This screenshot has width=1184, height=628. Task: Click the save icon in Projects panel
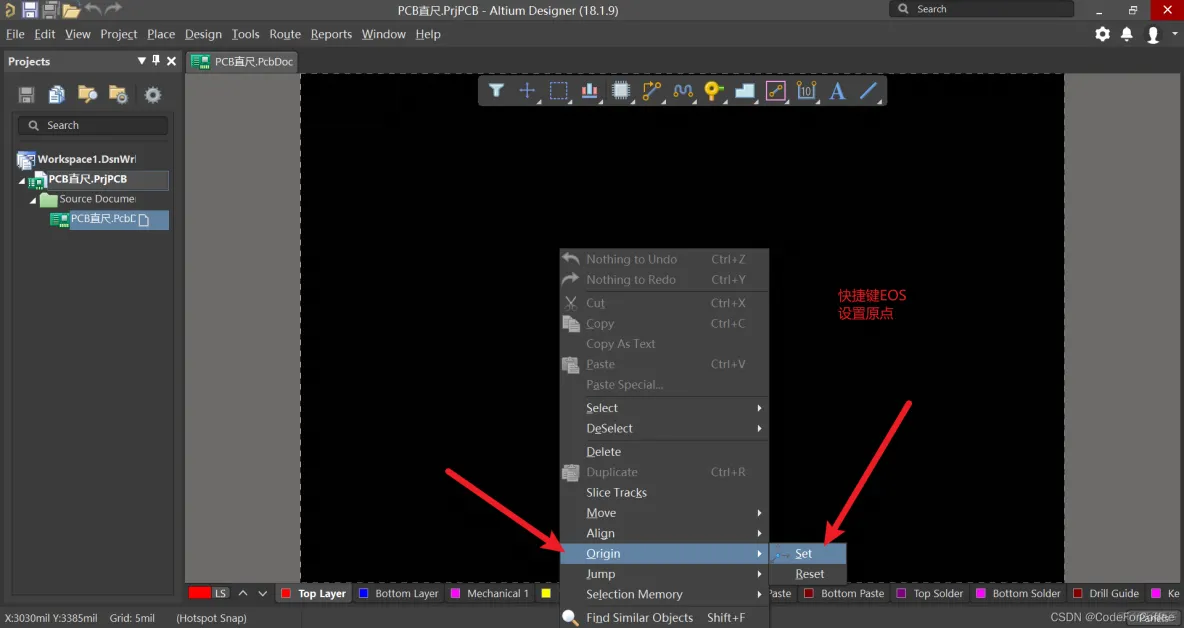pos(26,94)
